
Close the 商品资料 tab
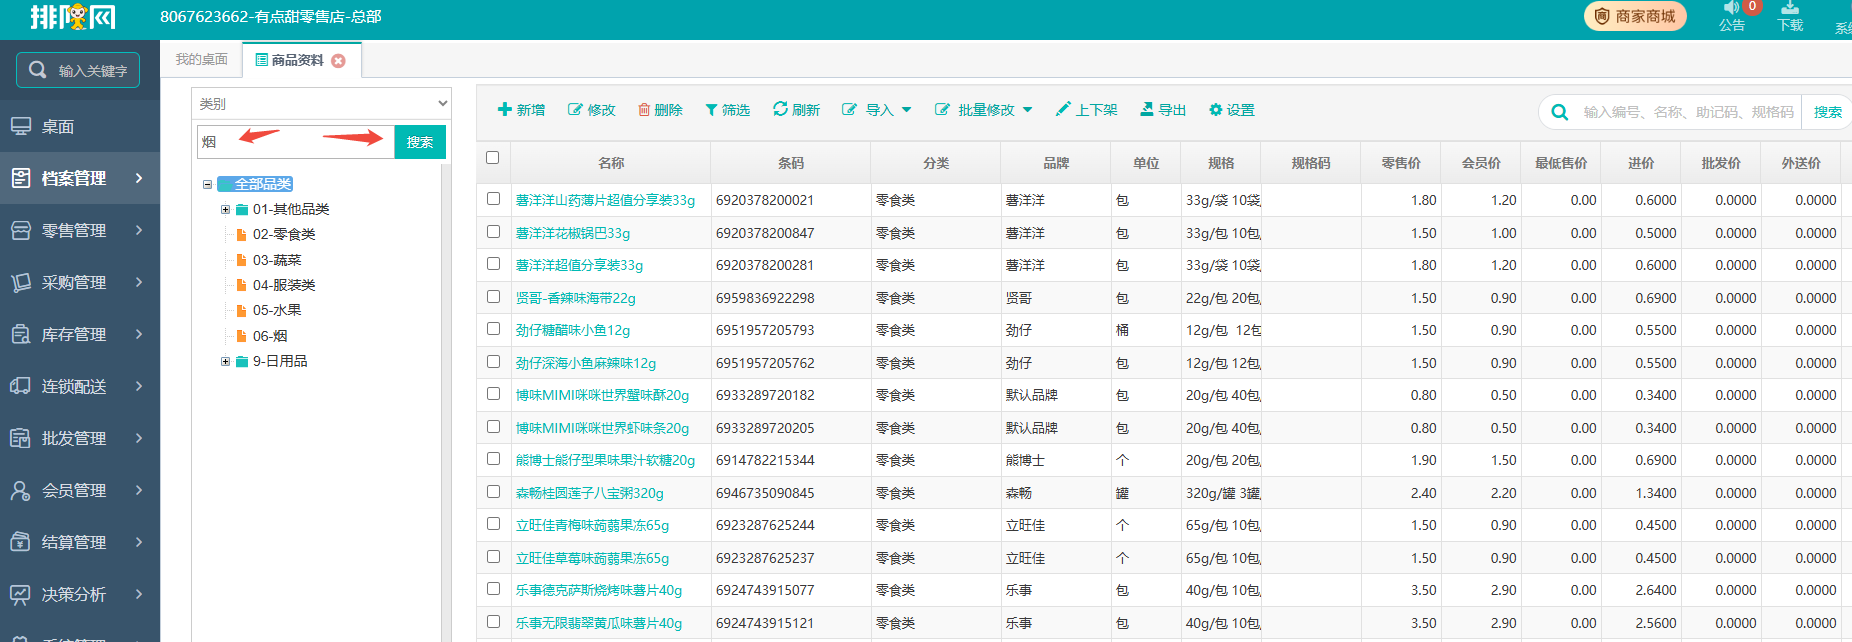point(338,61)
